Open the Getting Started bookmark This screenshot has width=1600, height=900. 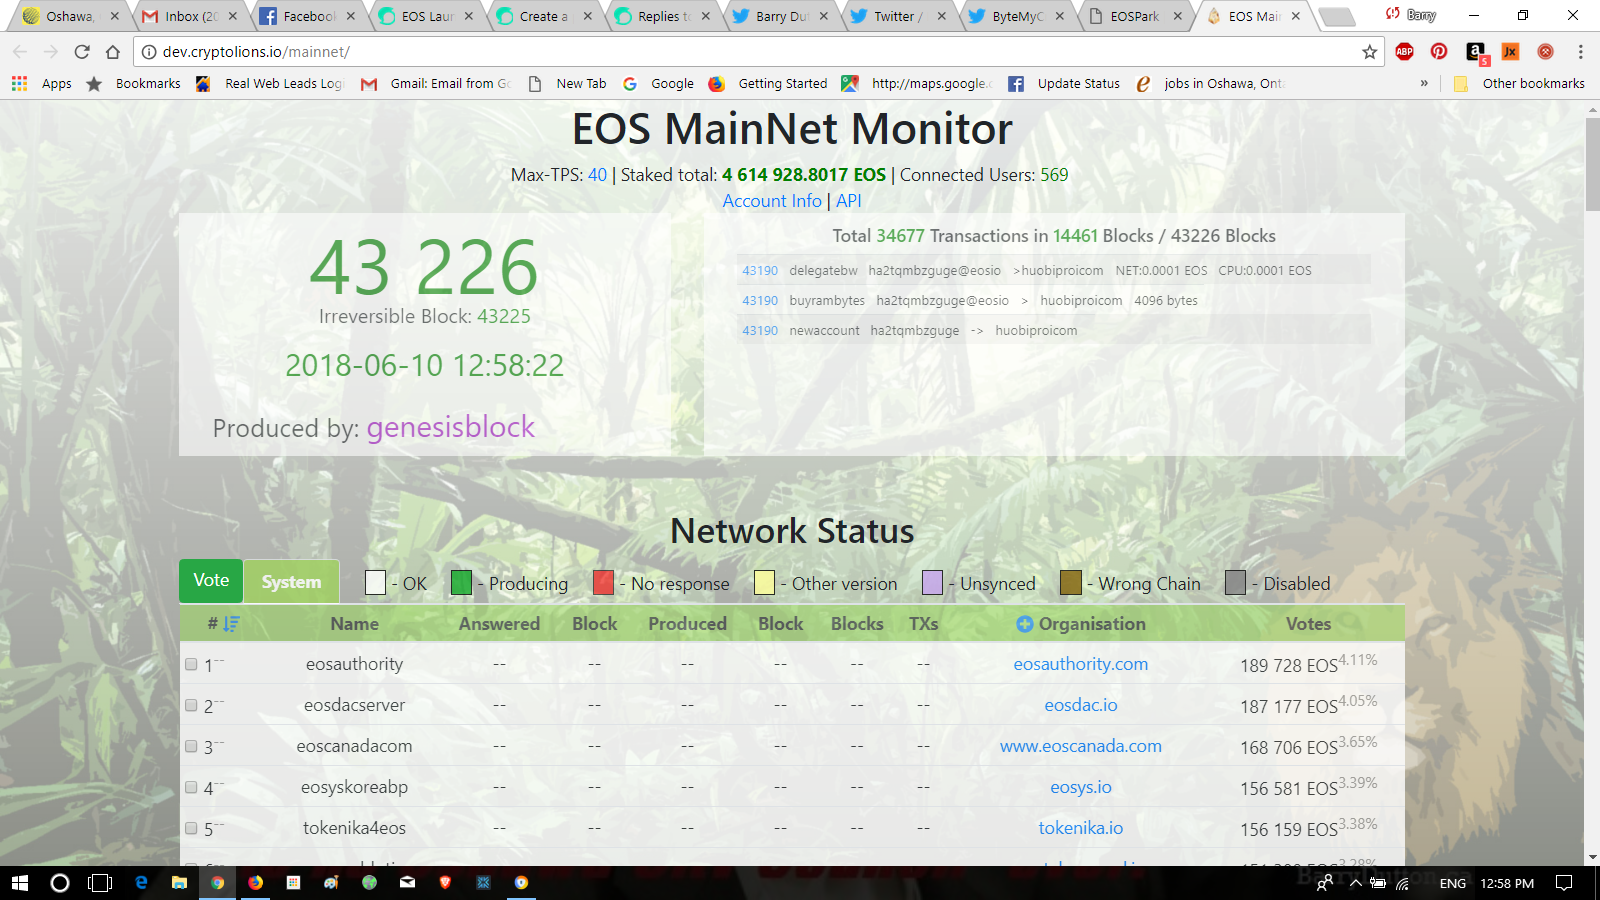770,84
